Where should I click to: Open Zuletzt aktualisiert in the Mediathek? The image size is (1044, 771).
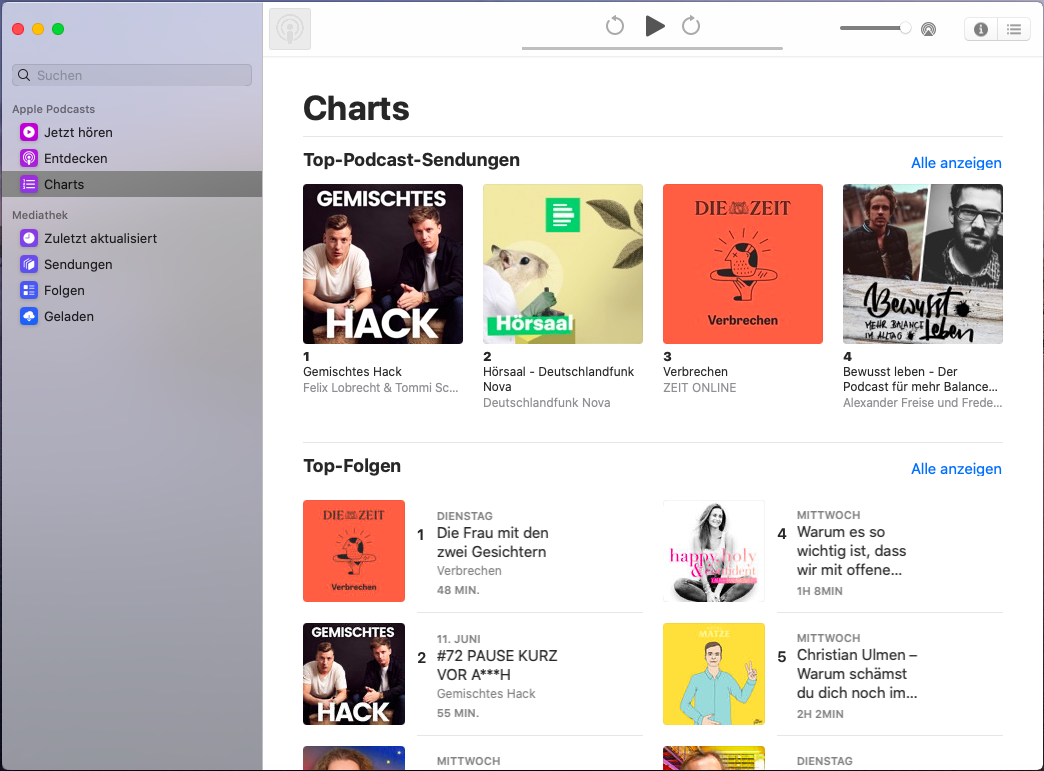pos(100,238)
